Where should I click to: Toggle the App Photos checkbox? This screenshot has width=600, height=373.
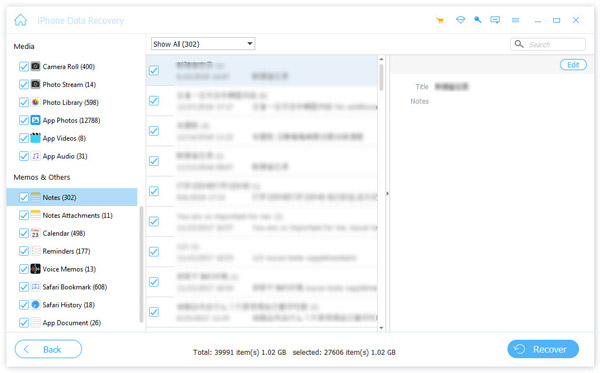click(24, 120)
